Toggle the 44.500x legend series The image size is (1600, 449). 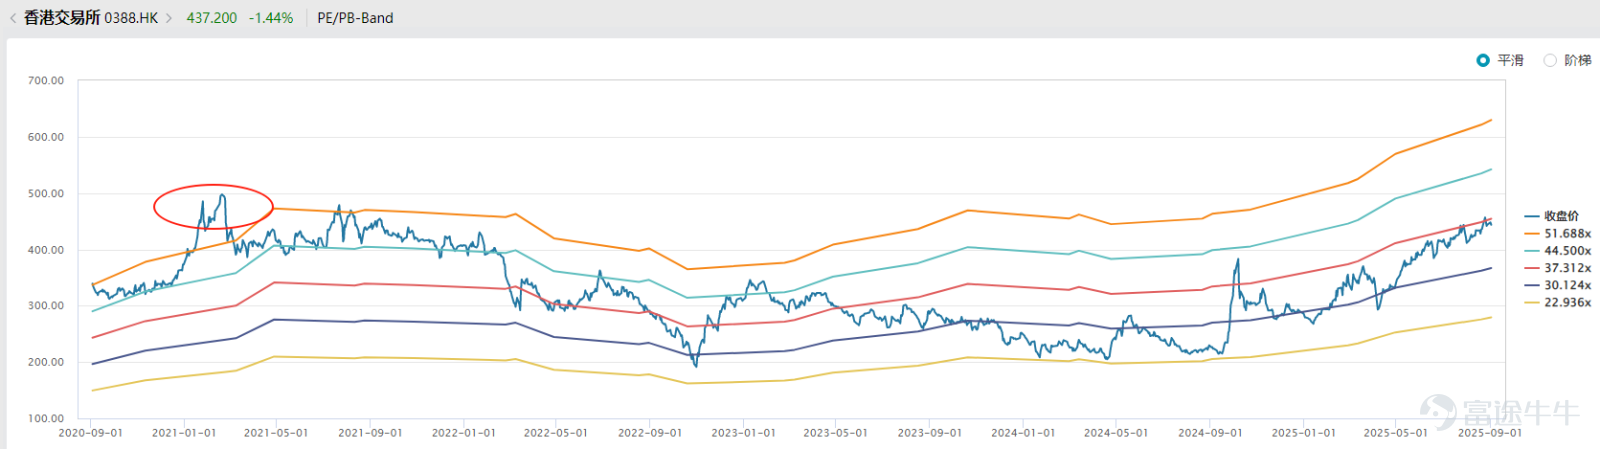point(1558,251)
